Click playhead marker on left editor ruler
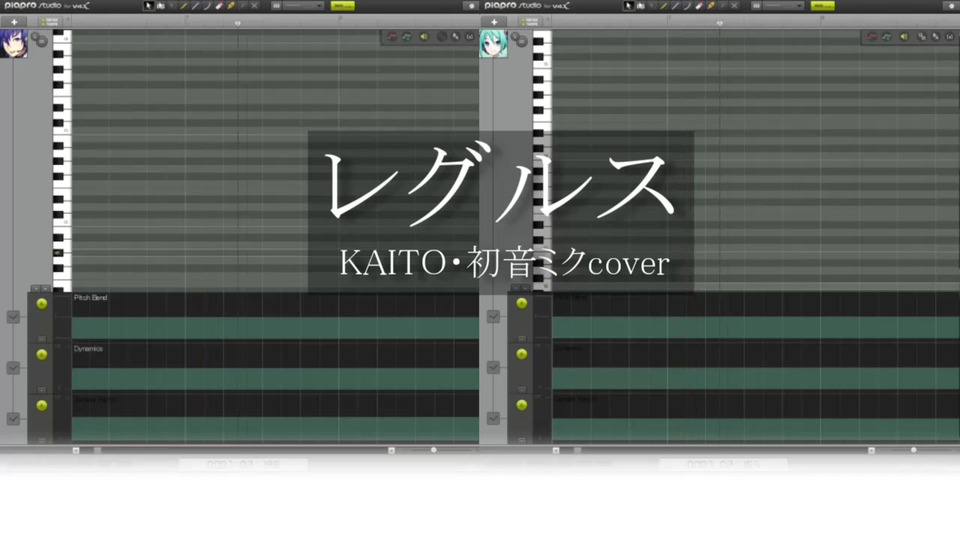The image size is (960, 540). (x=238, y=23)
